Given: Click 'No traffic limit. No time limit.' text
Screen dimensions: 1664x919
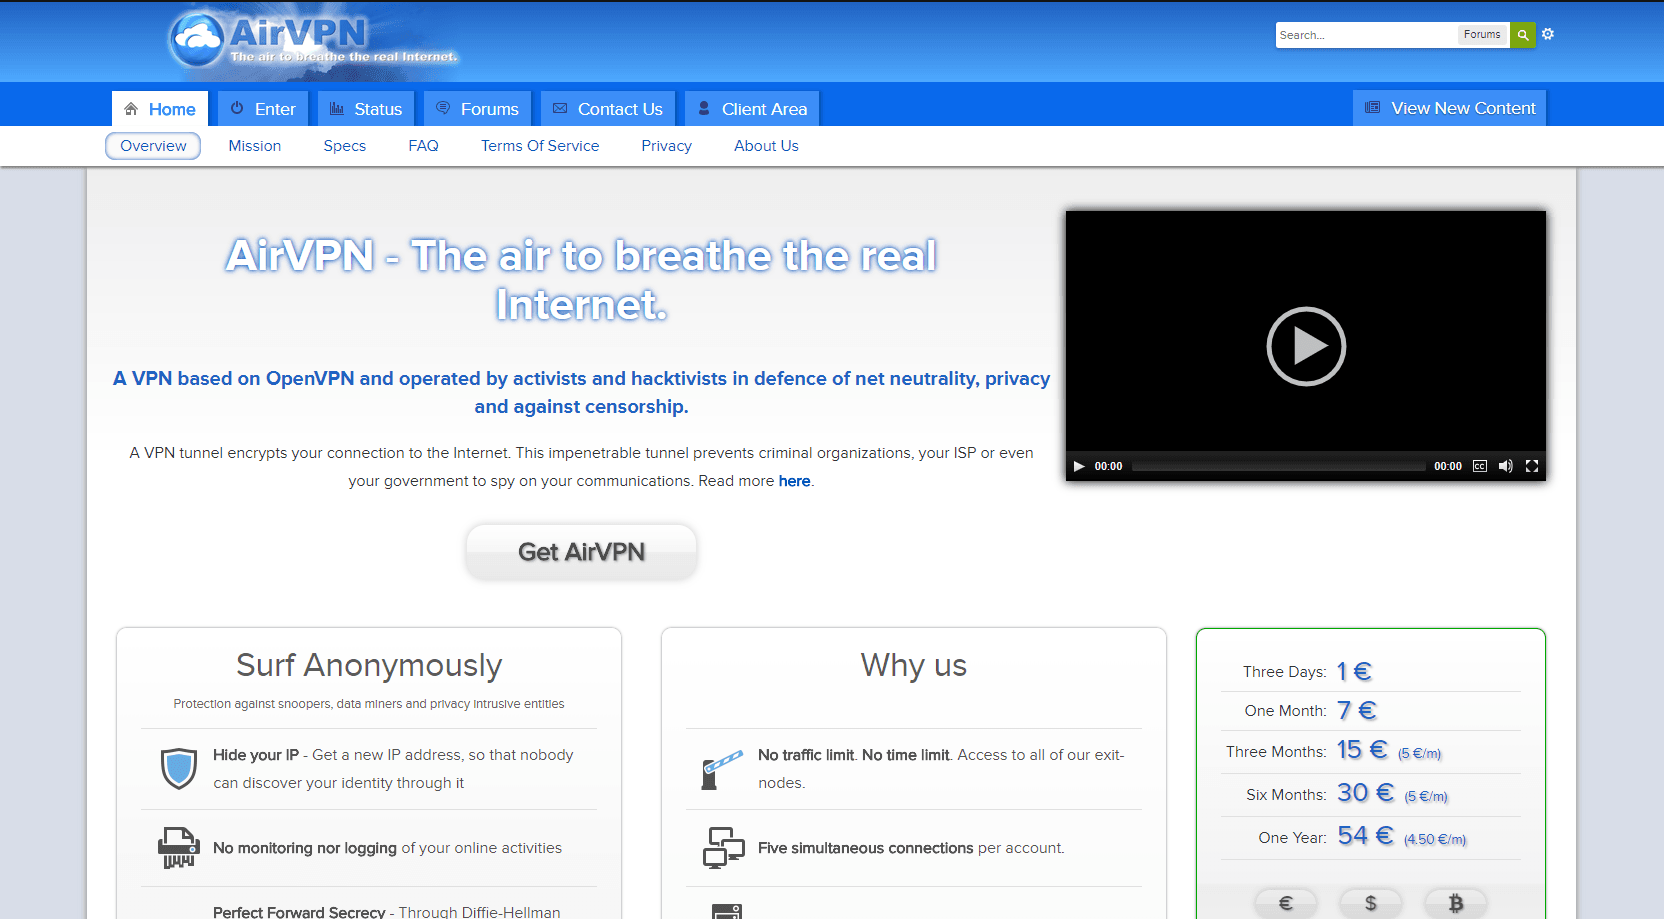Looking at the screenshot, I should 854,755.
